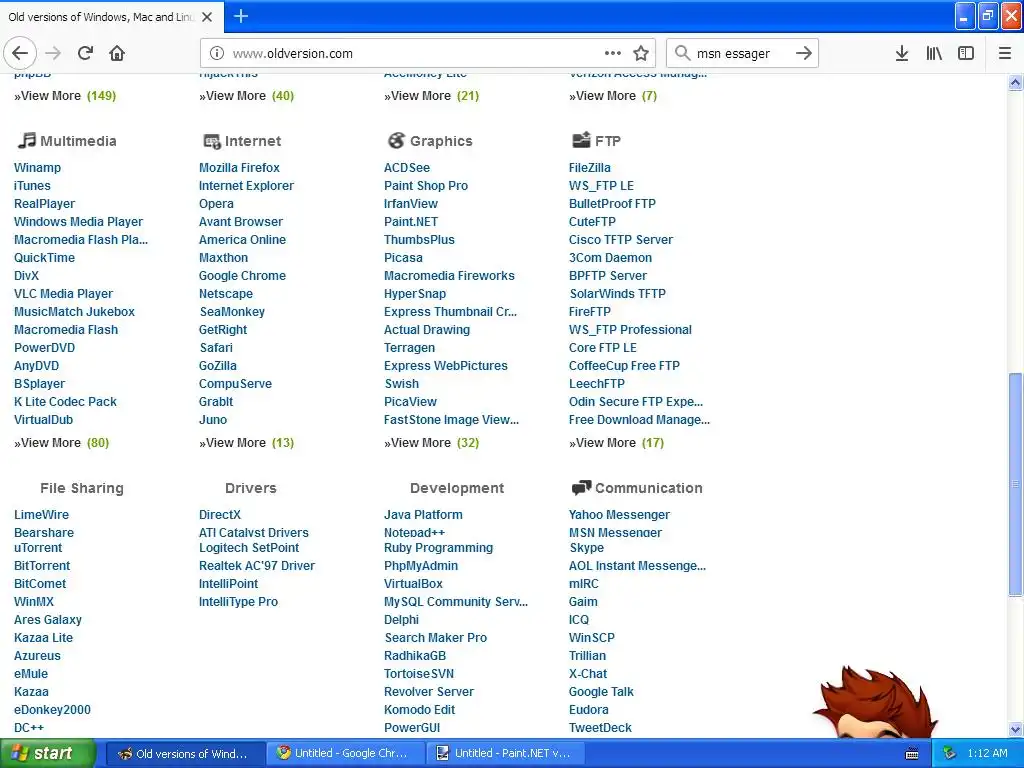Open IrfanView link
The width and height of the screenshot is (1024, 768).
pos(411,204)
